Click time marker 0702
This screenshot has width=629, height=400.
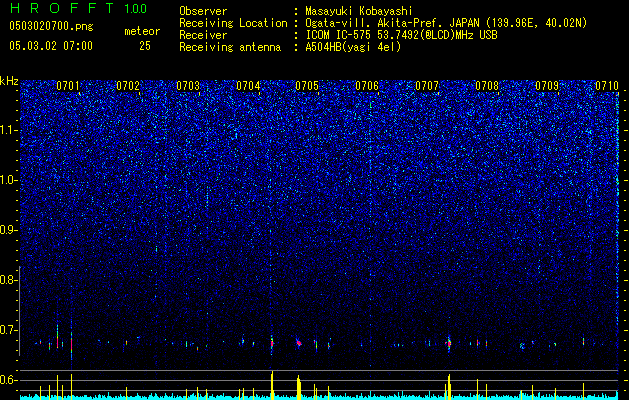click(x=128, y=86)
